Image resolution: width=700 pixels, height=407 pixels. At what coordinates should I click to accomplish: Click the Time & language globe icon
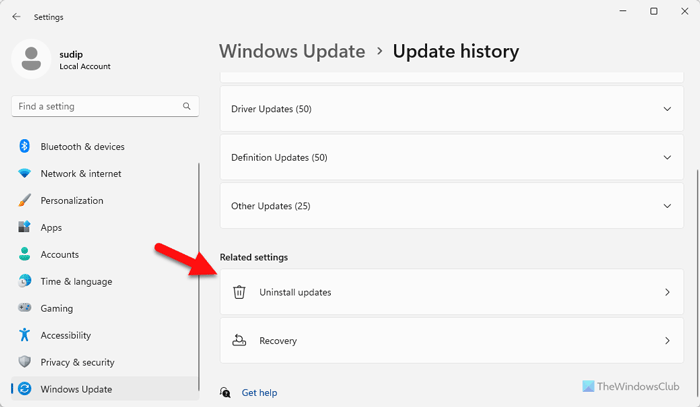pyautogui.click(x=25, y=281)
